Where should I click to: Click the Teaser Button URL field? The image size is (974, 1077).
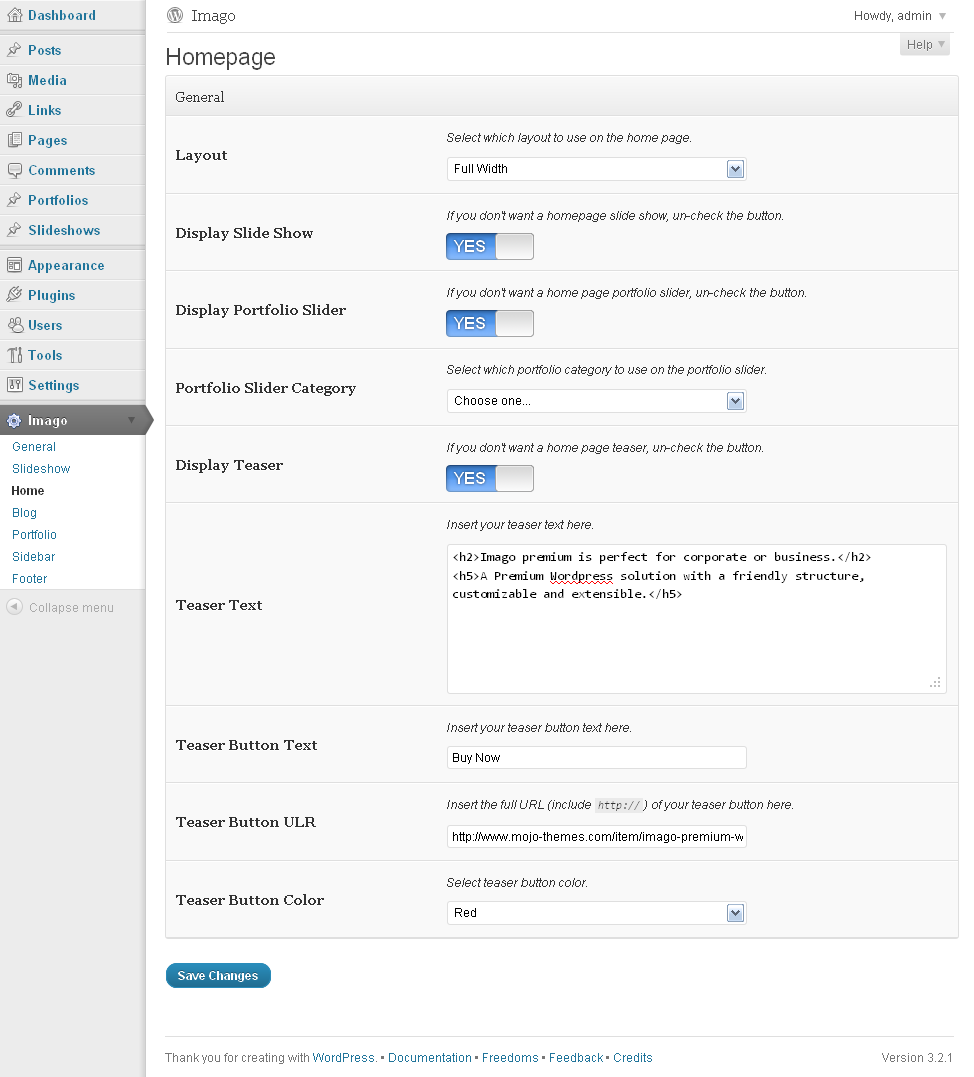(596, 837)
